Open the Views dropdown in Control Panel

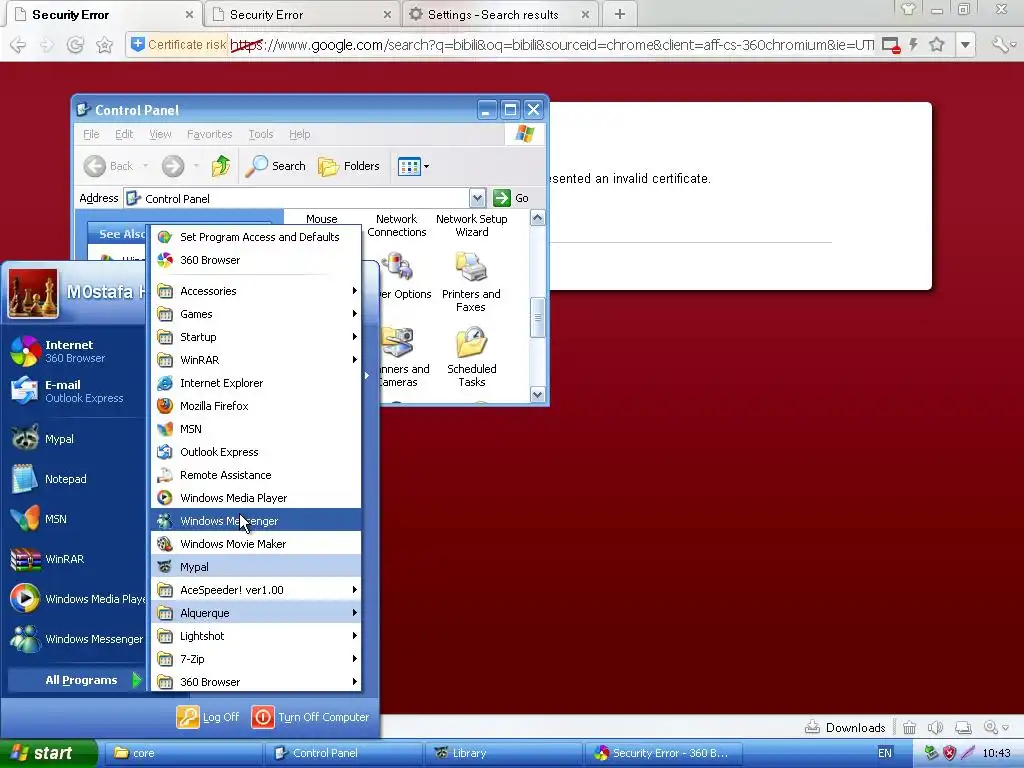click(x=413, y=166)
